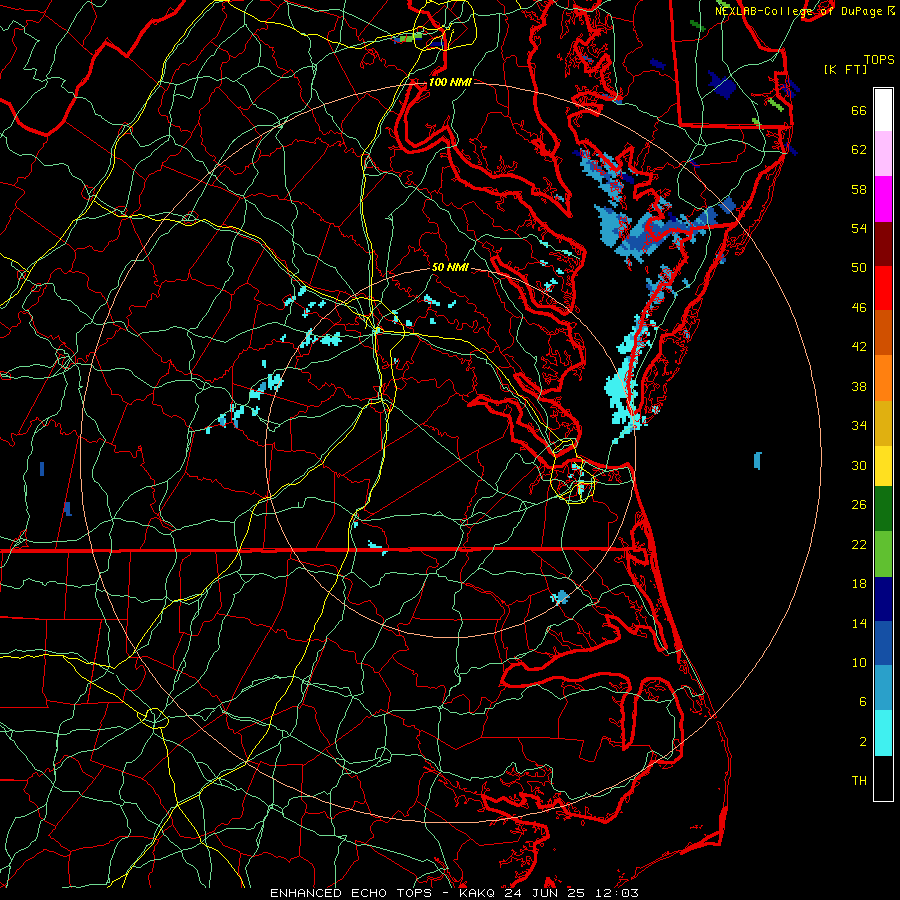Click the '26' legend value
The width and height of the screenshot is (900, 900).
859,505
